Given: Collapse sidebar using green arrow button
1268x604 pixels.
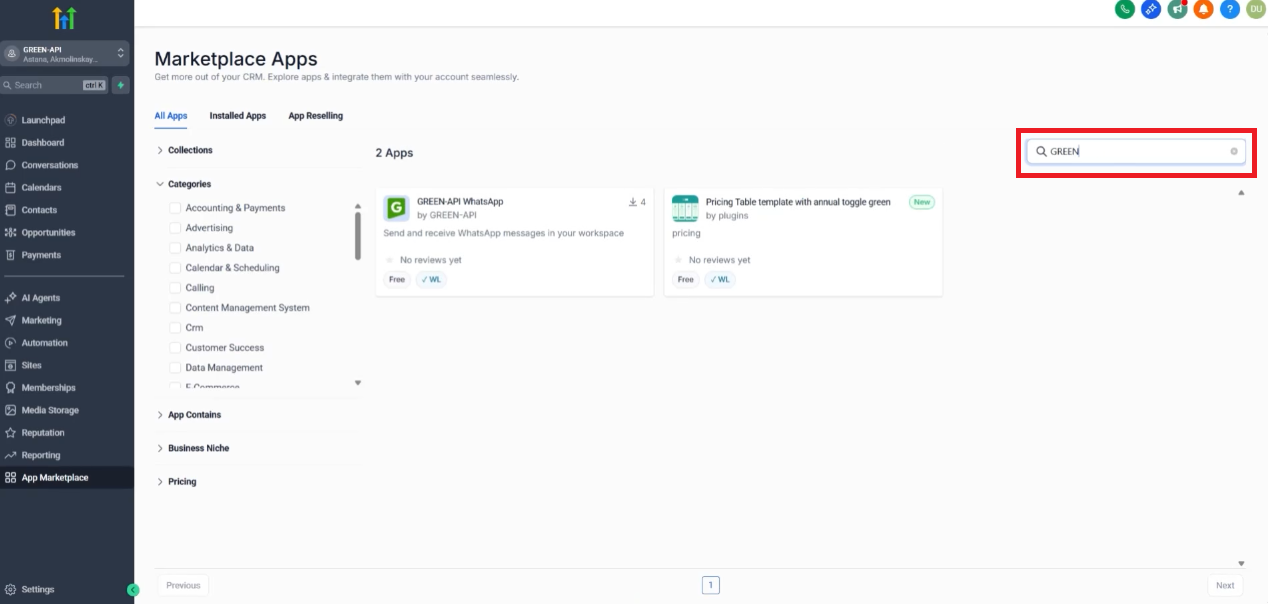Looking at the screenshot, I should coord(133,590).
